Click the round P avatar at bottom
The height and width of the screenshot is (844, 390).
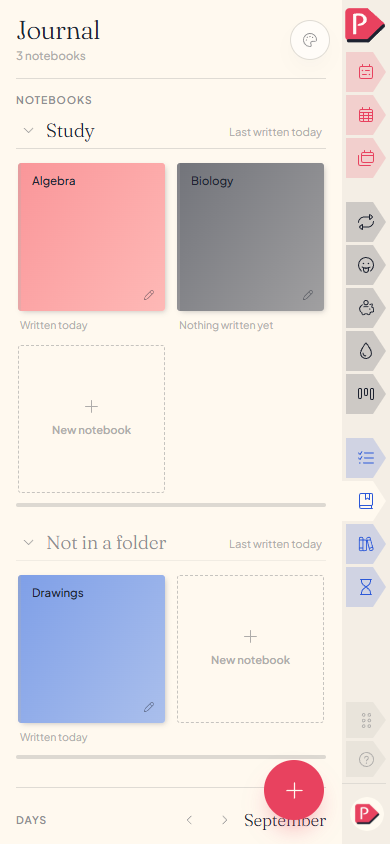point(366,813)
